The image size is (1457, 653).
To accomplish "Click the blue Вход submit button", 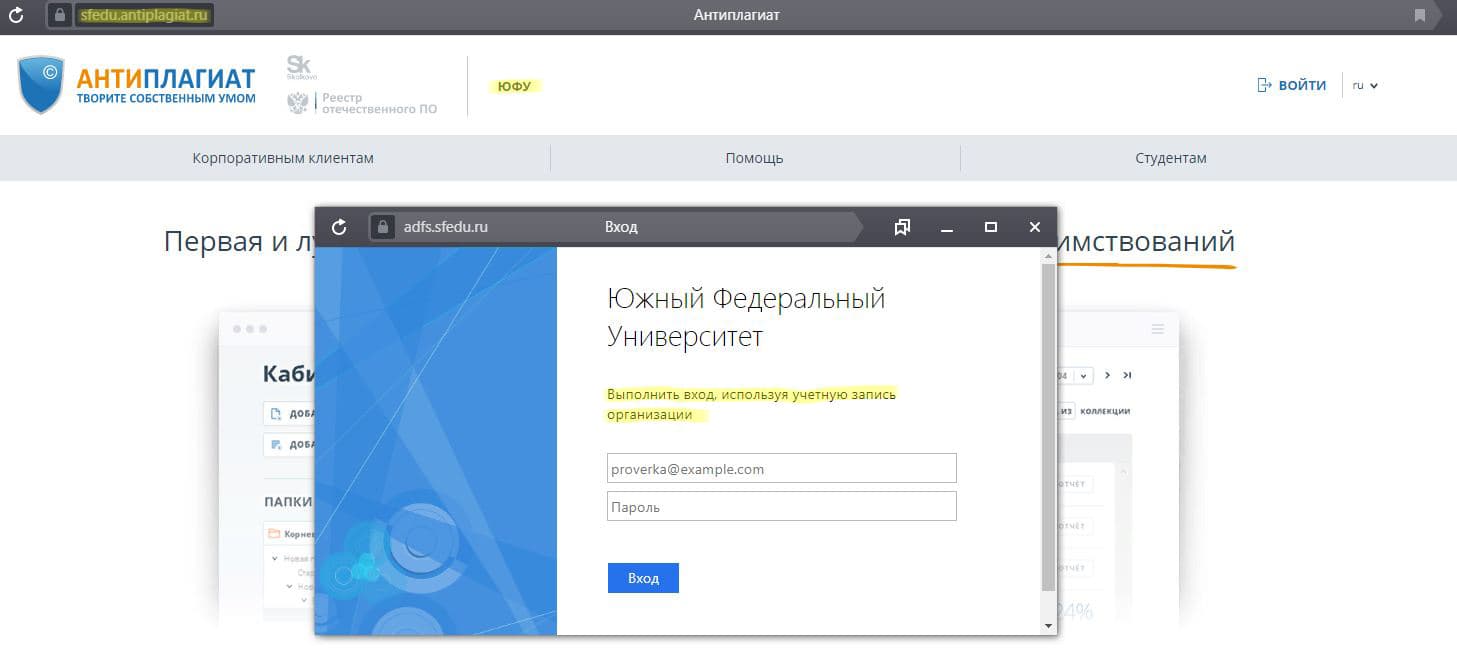I will click(643, 578).
